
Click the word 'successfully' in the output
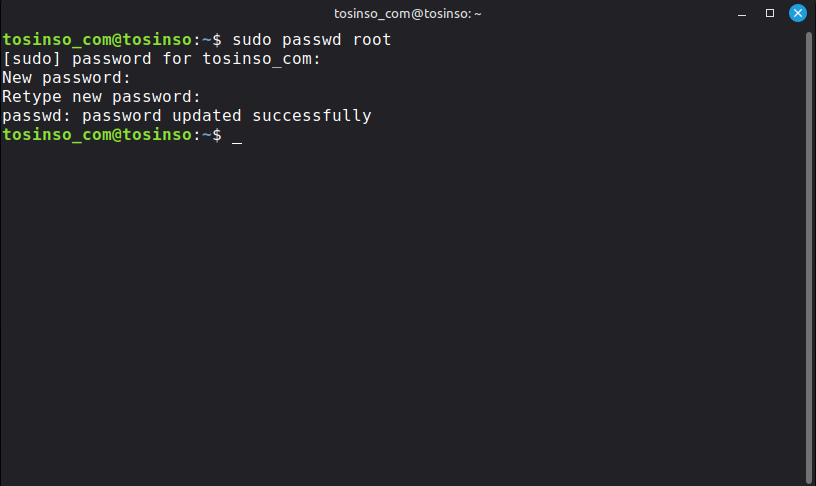coord(312,116)
